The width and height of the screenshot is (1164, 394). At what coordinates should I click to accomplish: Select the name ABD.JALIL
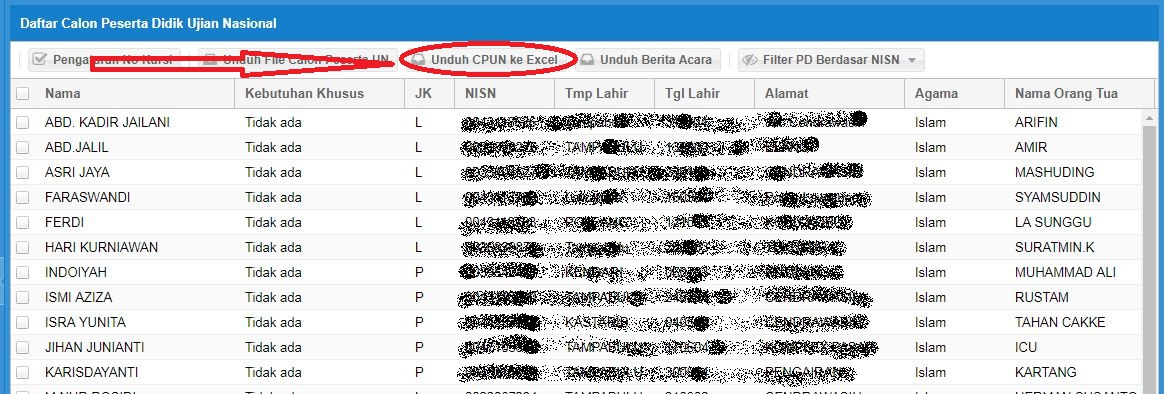[x=76, y=148]
